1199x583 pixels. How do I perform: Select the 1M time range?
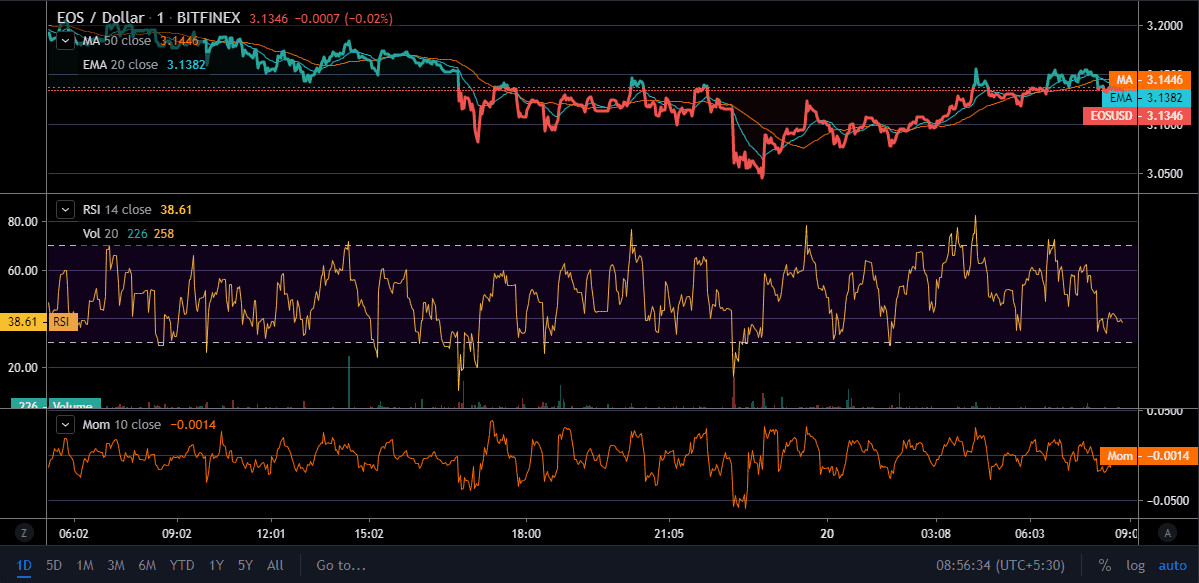click(85, 566)
